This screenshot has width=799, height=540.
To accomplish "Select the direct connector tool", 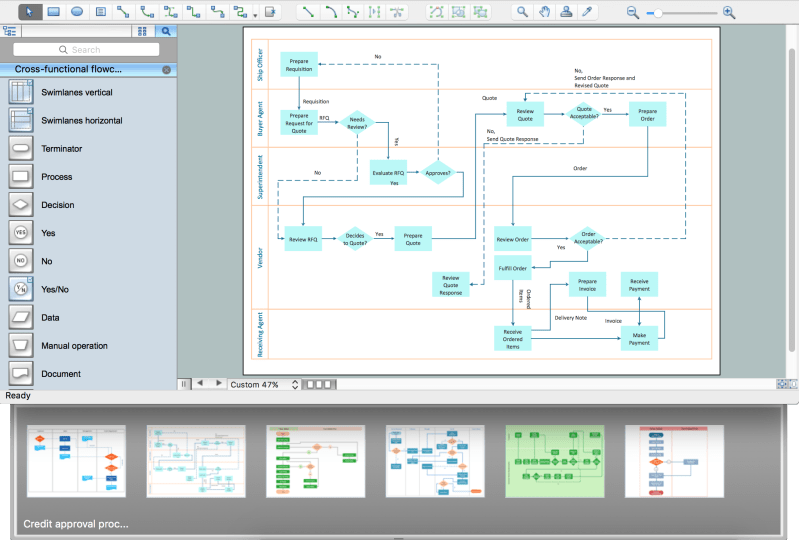I will pyautogui.click(x=123, y=11).
